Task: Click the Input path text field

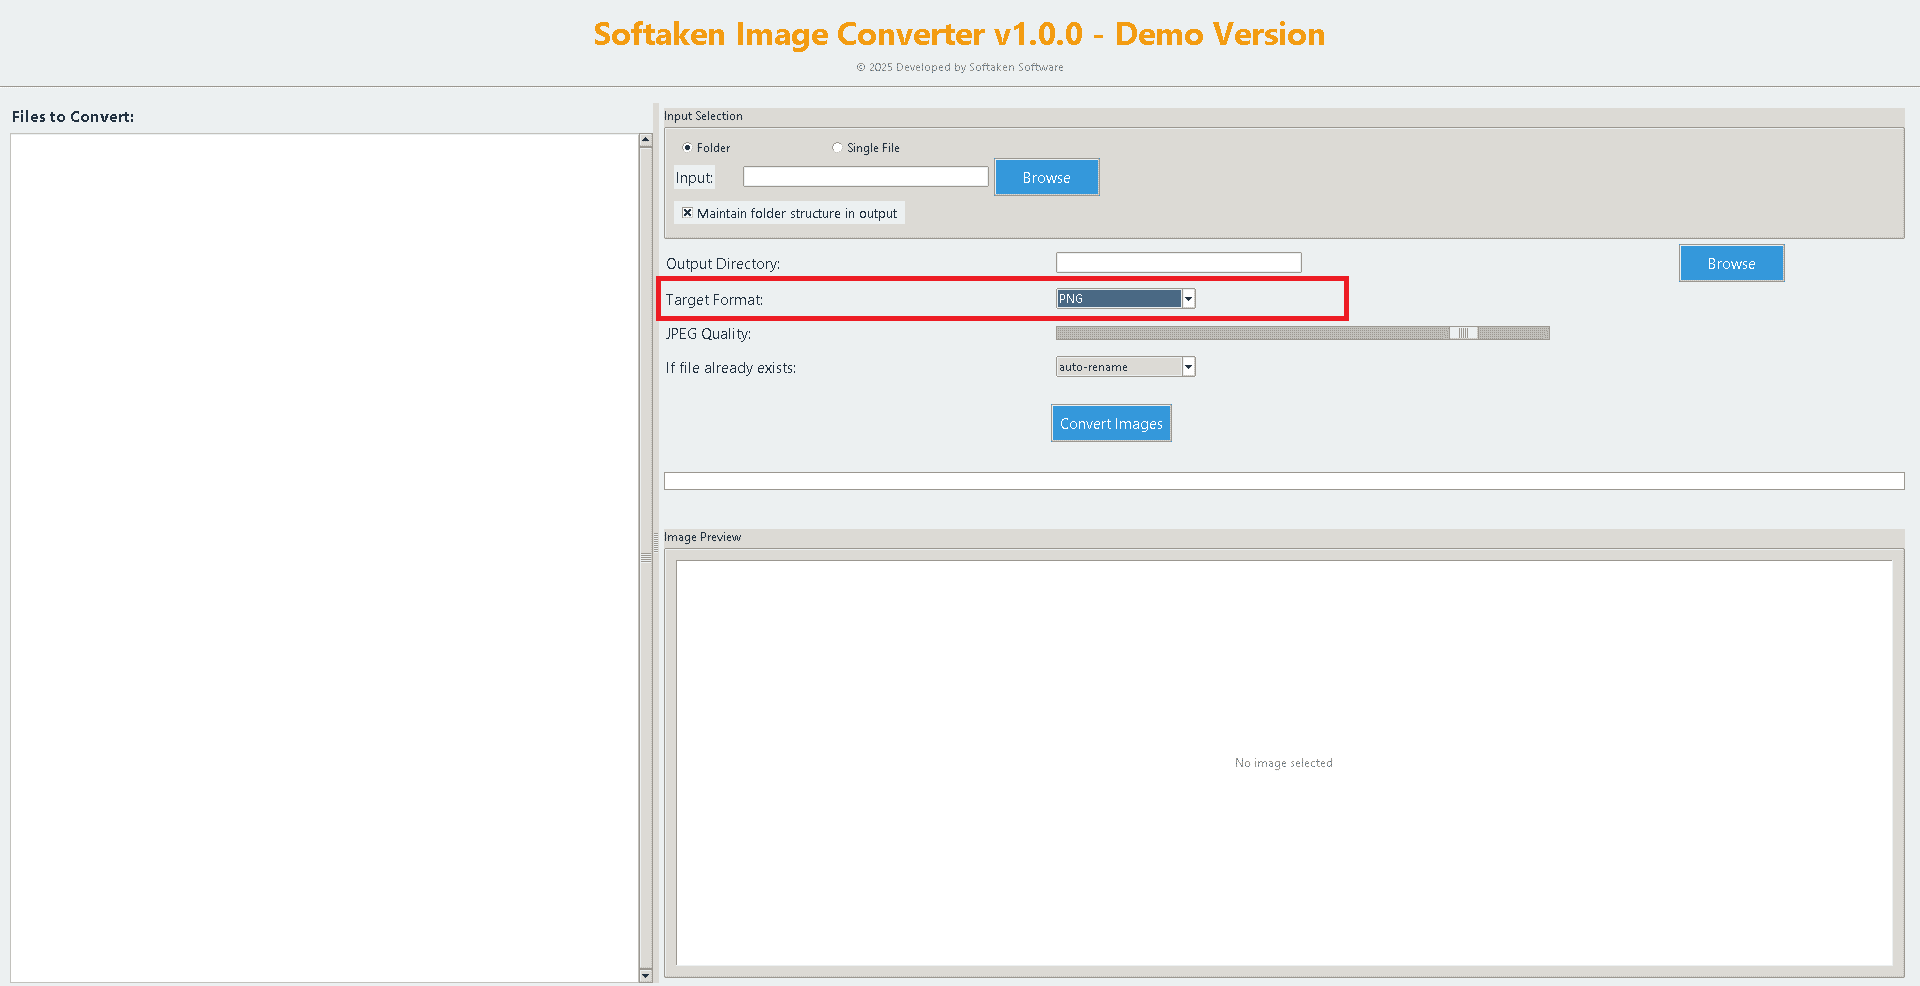Action: 865,177
